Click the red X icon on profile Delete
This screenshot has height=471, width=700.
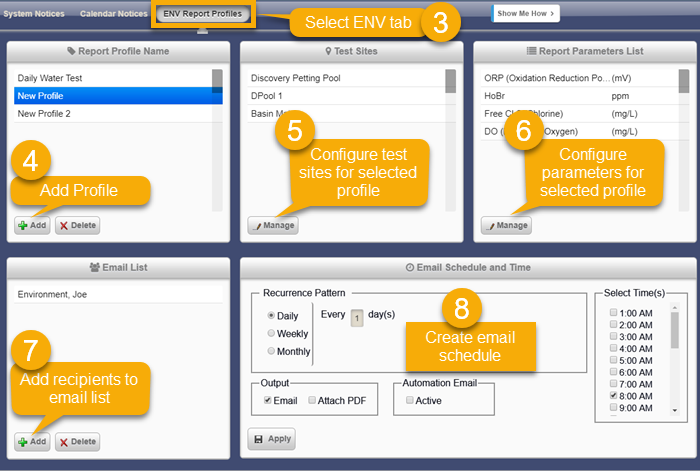64,226
